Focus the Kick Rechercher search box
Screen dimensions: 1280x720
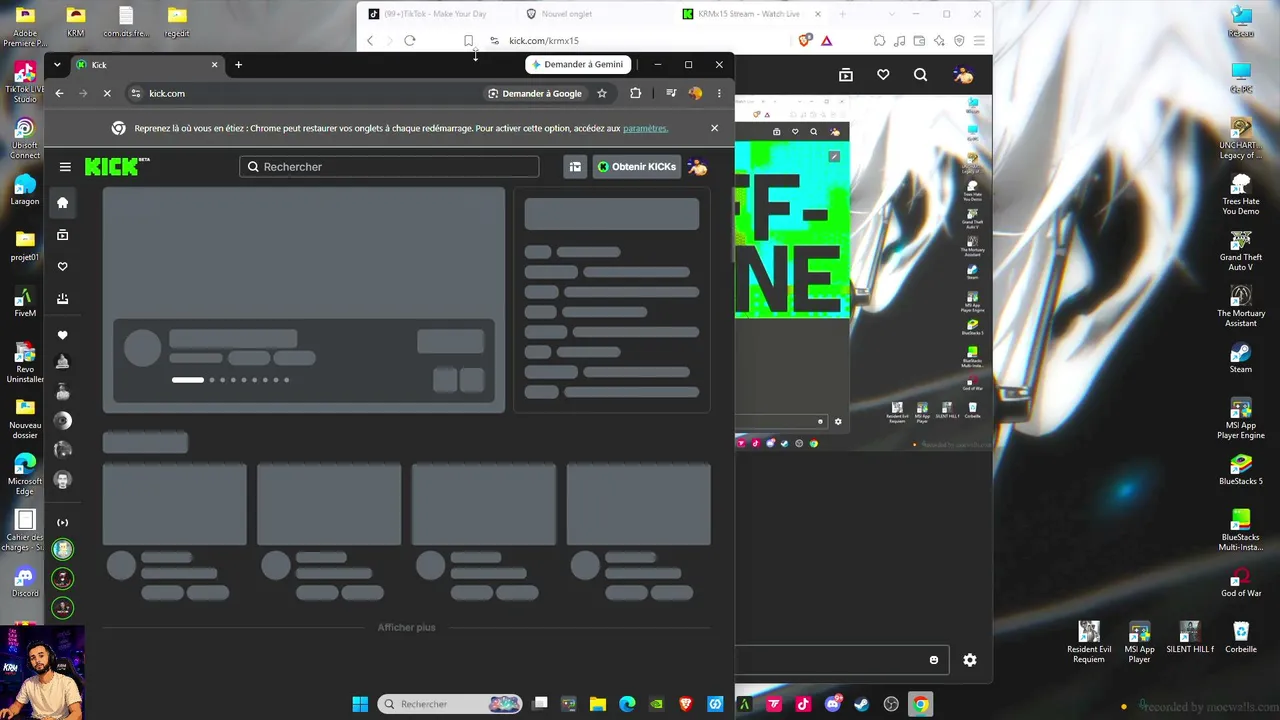tap(389, 167)
